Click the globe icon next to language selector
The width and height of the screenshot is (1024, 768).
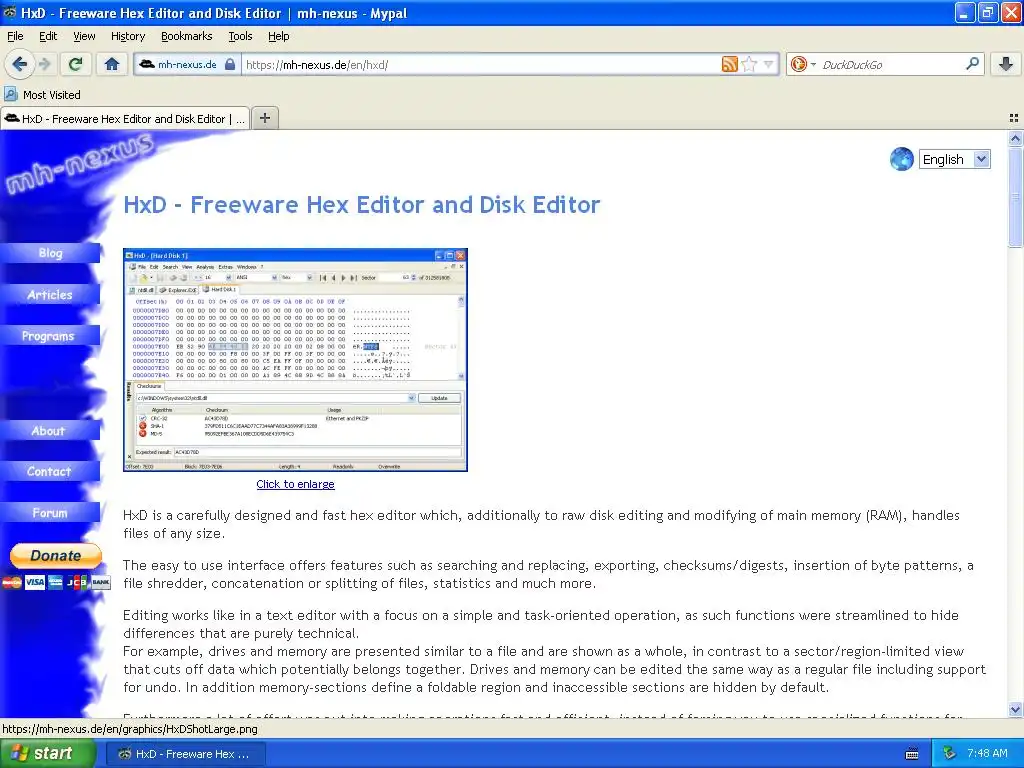click(901, 159)
